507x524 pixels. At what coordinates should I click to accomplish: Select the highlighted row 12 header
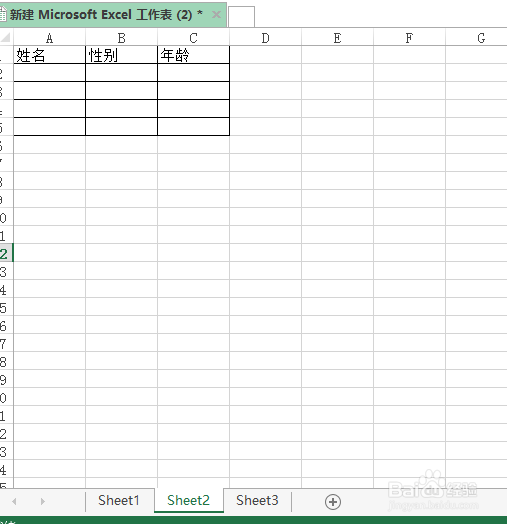6,253
